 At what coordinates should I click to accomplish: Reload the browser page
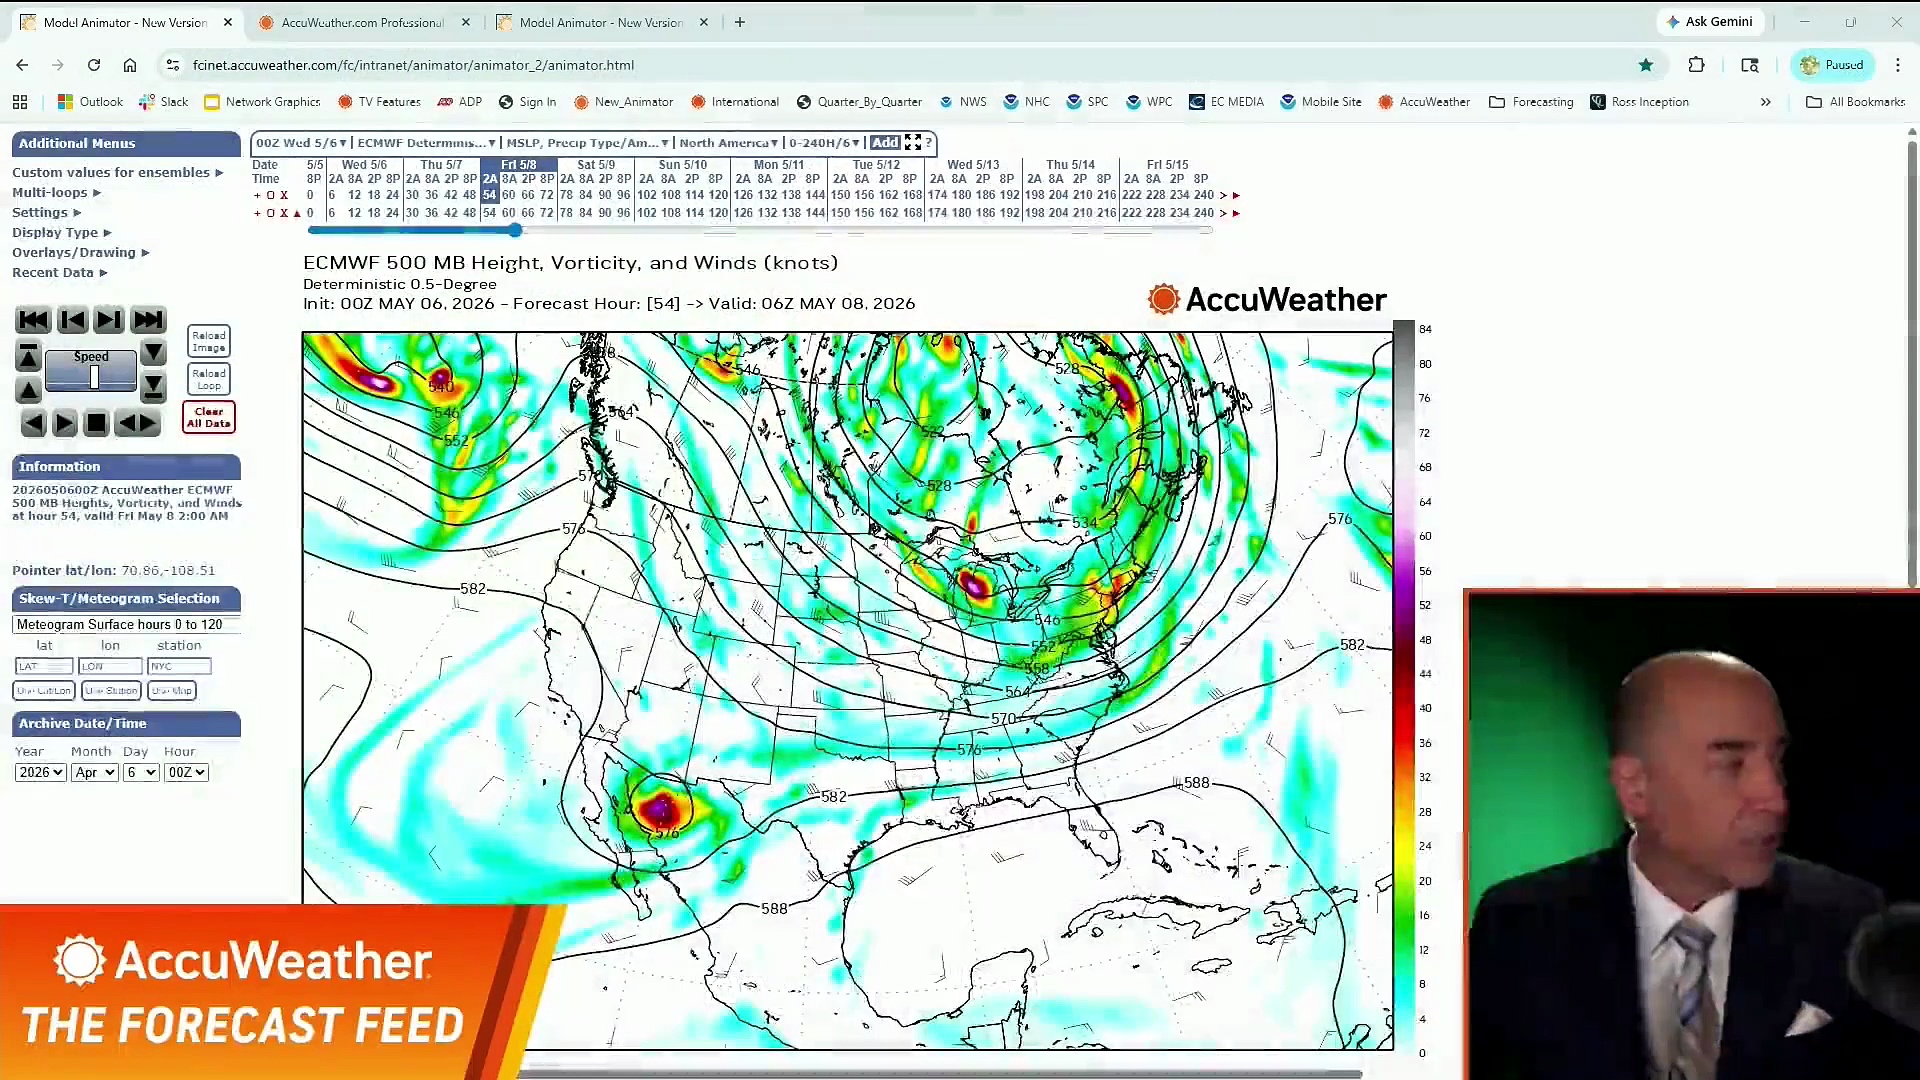click(x=94, y=65)
